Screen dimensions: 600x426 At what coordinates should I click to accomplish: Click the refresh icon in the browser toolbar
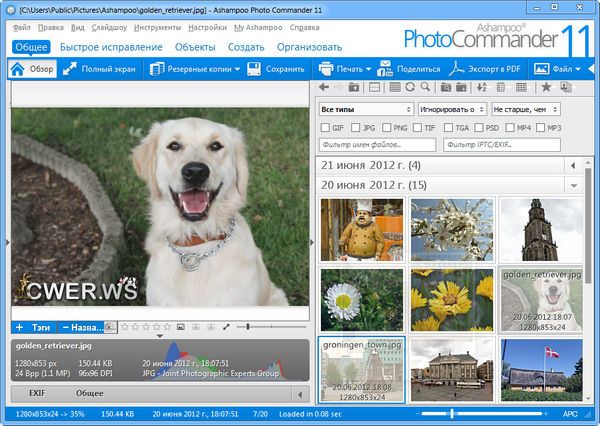pos(410,88)
